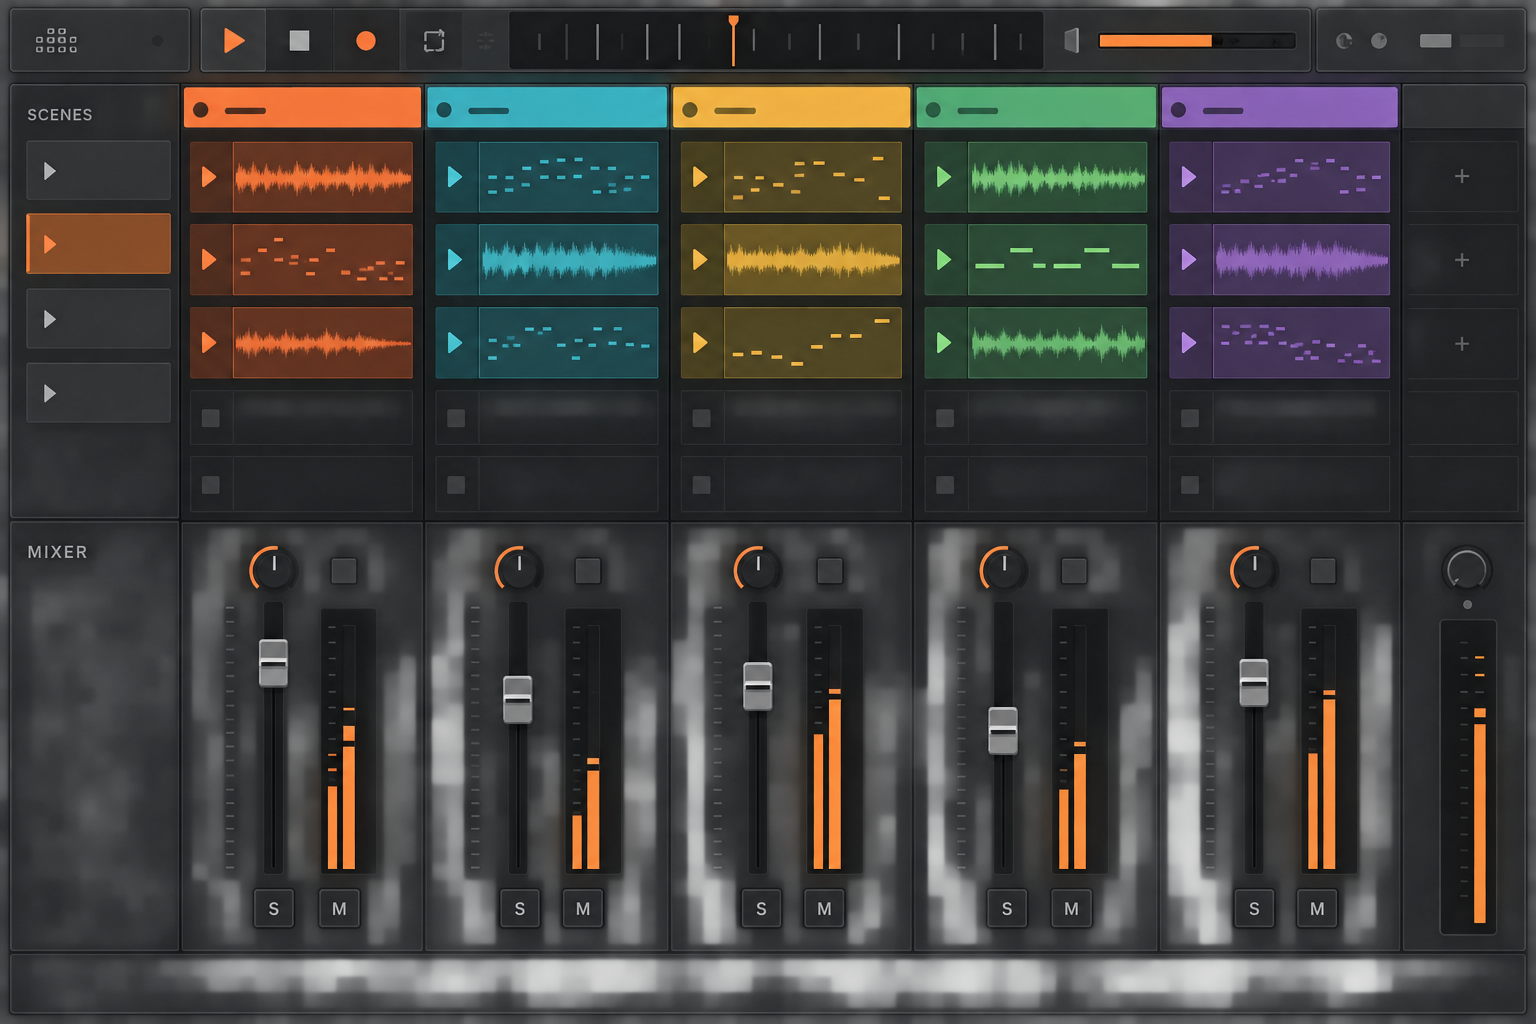Hit the orange circular Record button
The height and width of the screenshot is (1024, 1536).
pyautogui.click(x=366, y=41)
